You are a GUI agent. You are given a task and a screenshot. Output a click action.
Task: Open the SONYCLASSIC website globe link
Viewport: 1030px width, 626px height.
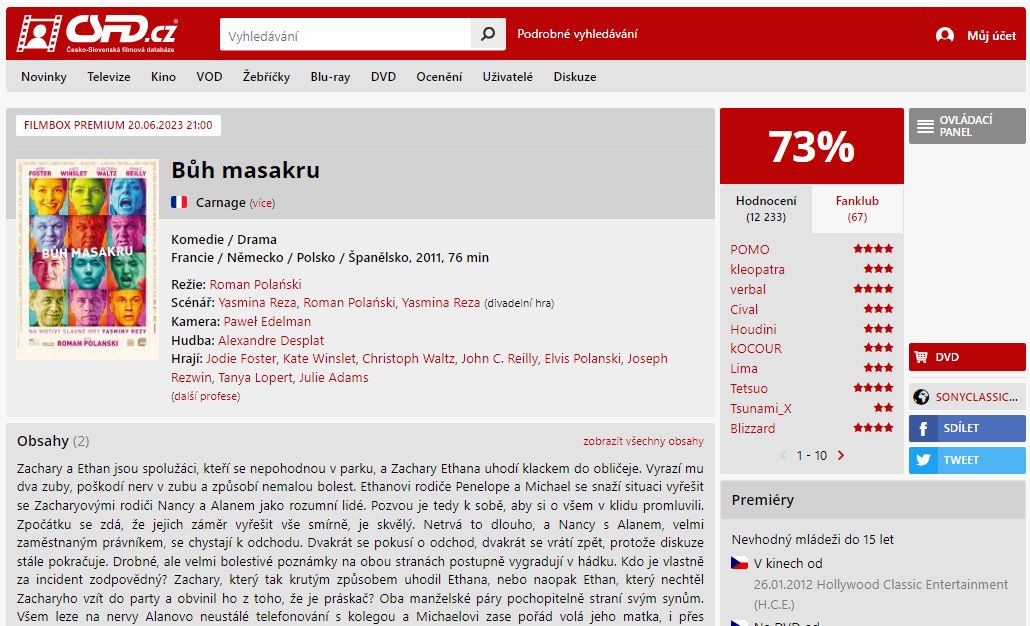click(x=967, y=397)
